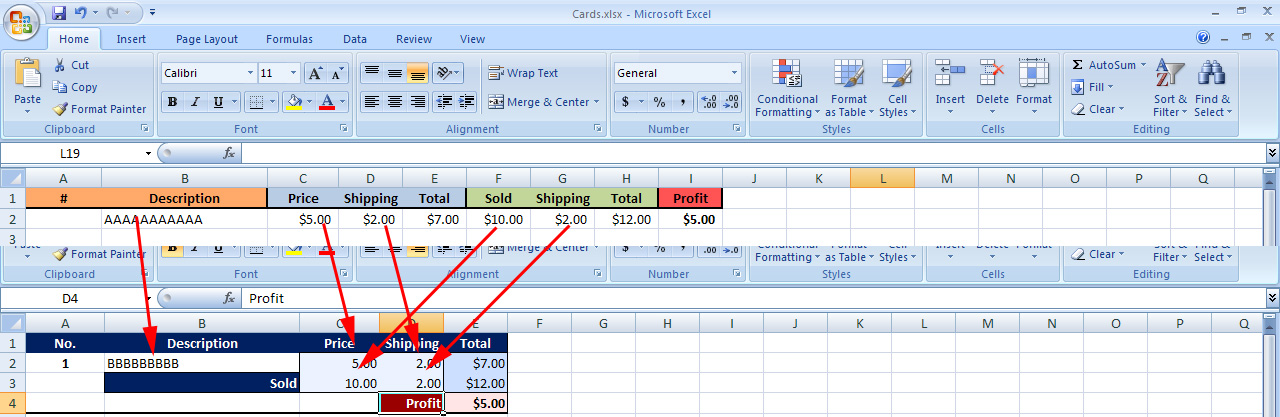Click the AutoSum sigma icon
This screenshot has height=417, width=1280.
tap(1077, 65)
